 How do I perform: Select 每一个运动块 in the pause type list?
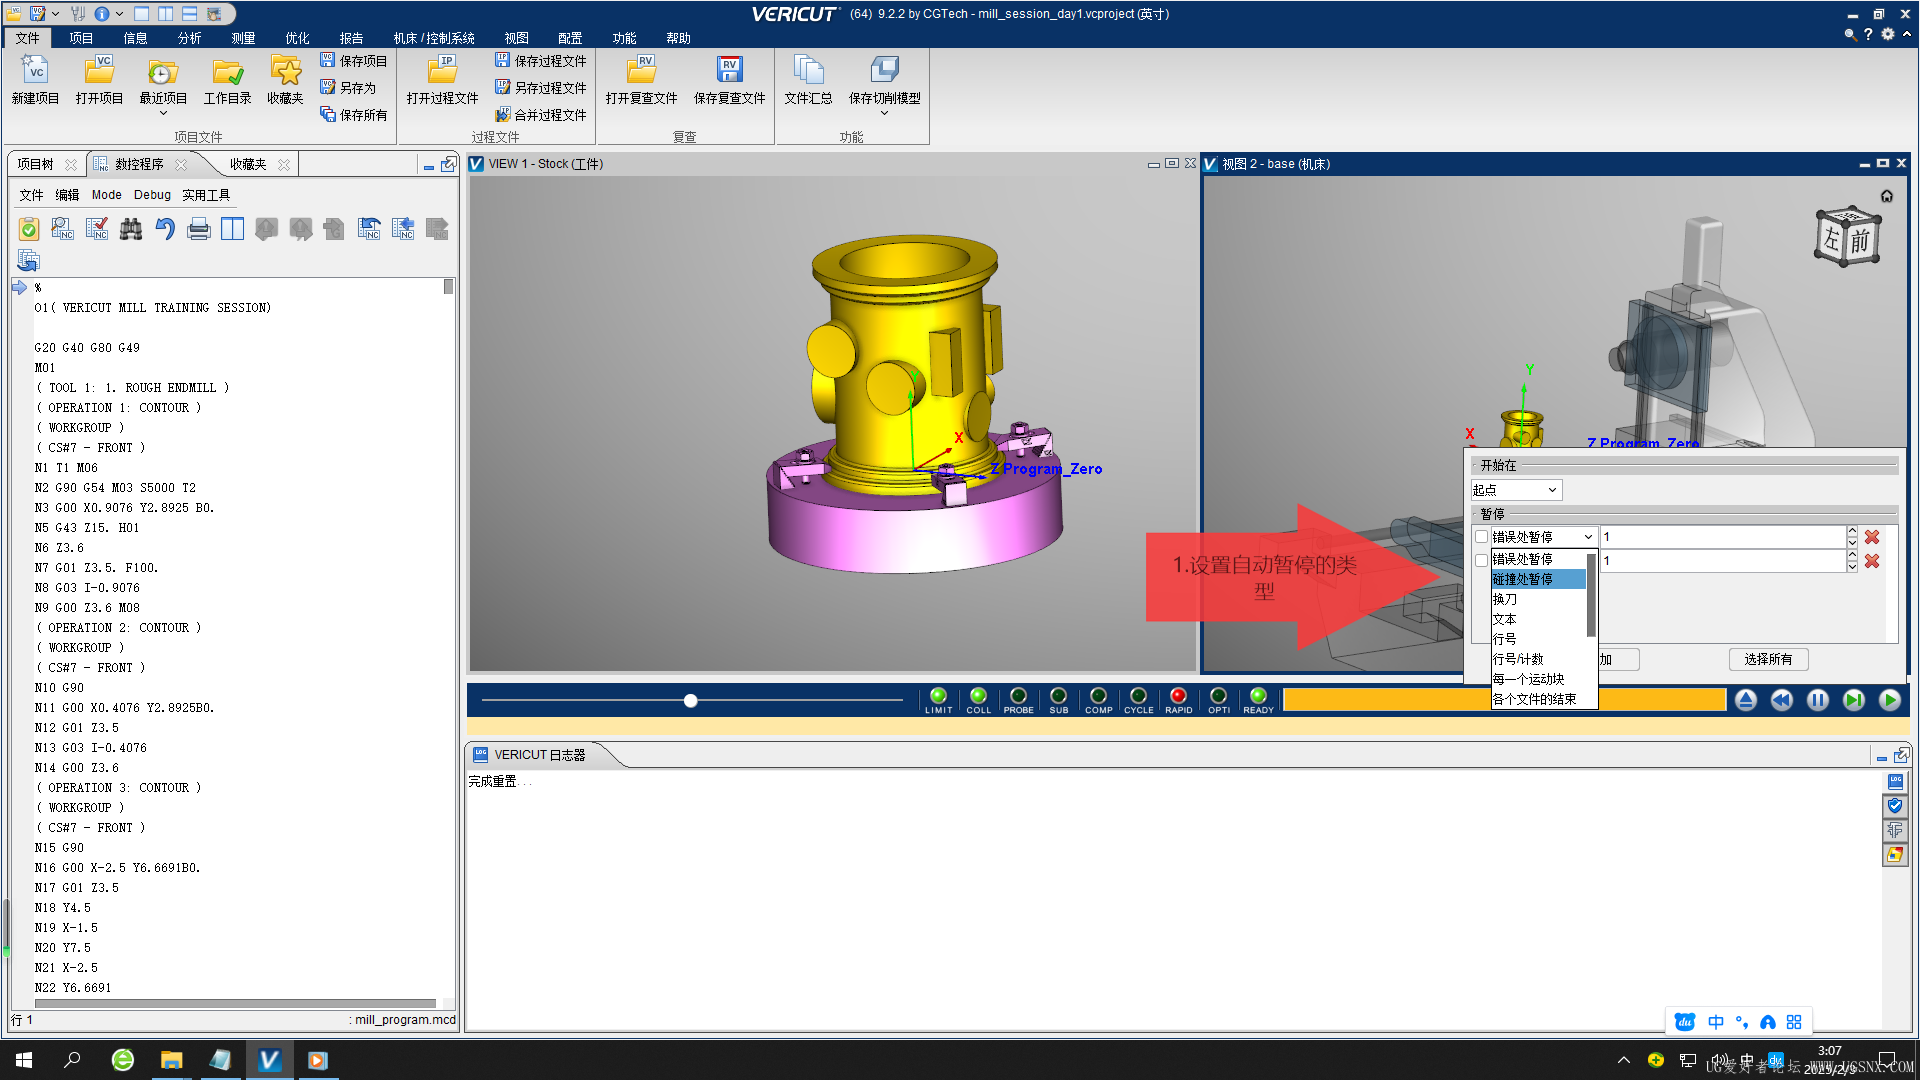click(1538, 679)
